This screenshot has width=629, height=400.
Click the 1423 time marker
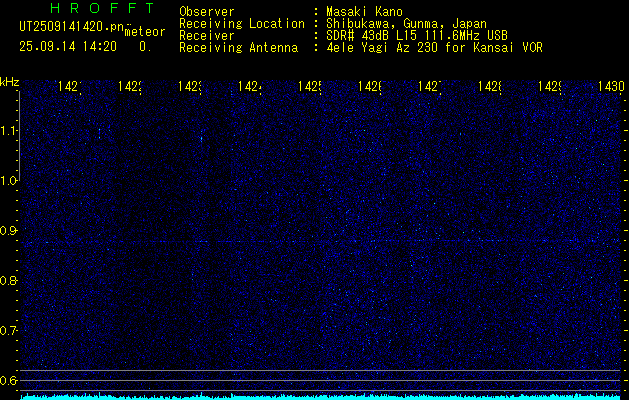coord(190,86)
